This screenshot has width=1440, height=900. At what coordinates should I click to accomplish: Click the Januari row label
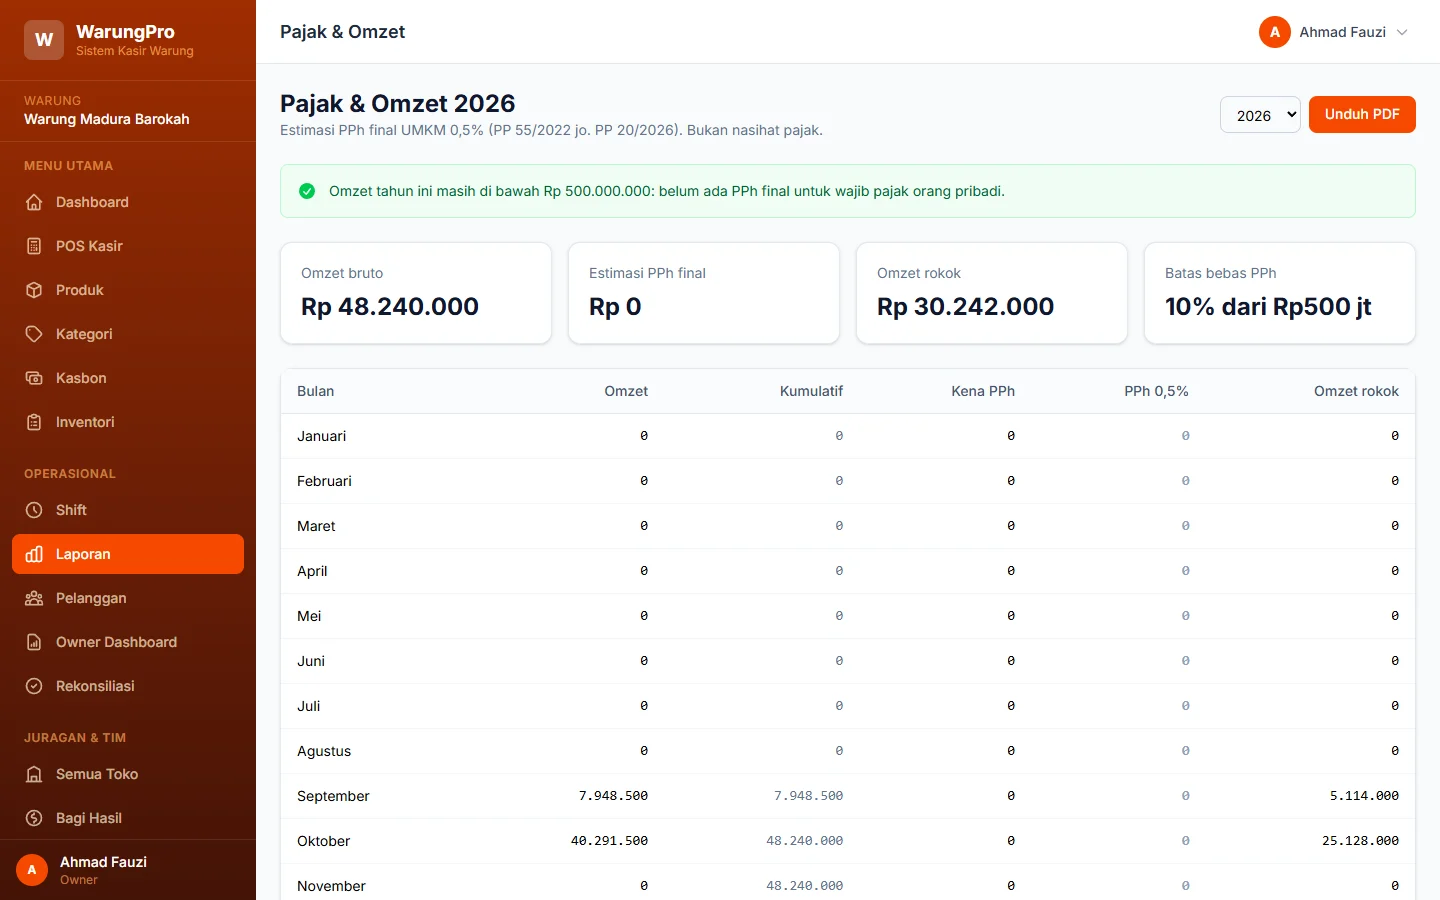point(321,436)
